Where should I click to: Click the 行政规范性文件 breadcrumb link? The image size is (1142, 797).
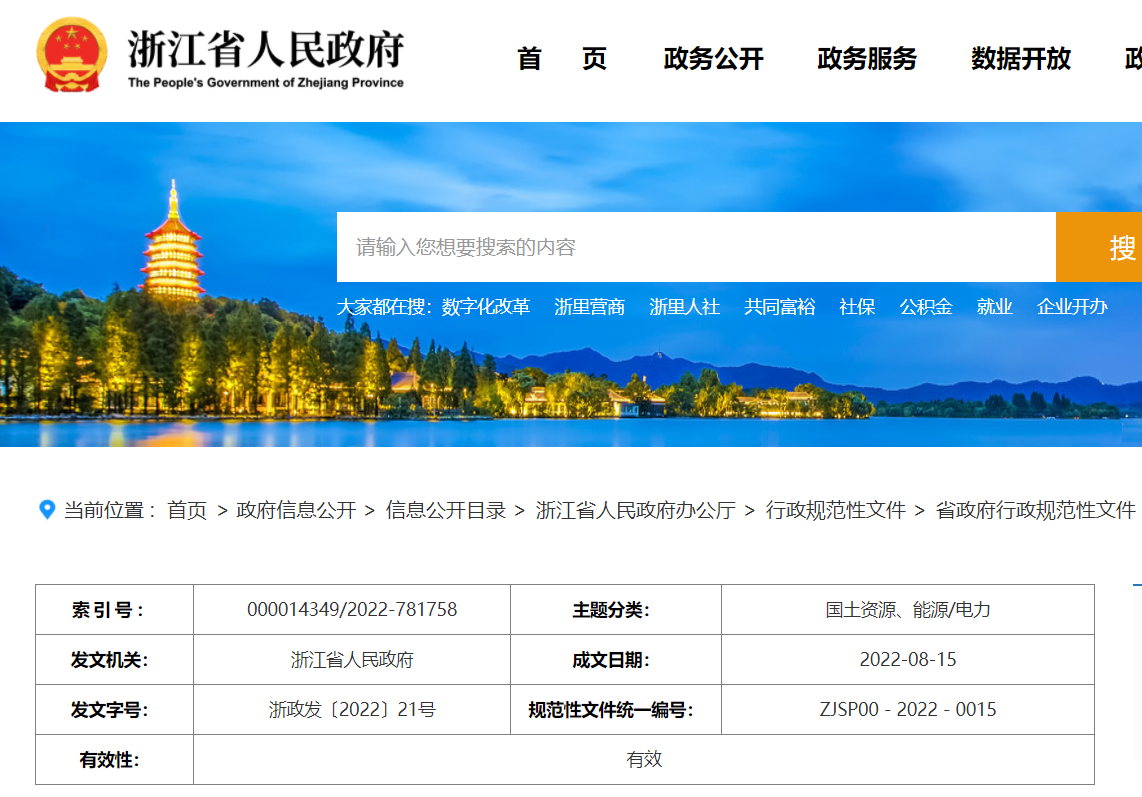coord(836,510)
